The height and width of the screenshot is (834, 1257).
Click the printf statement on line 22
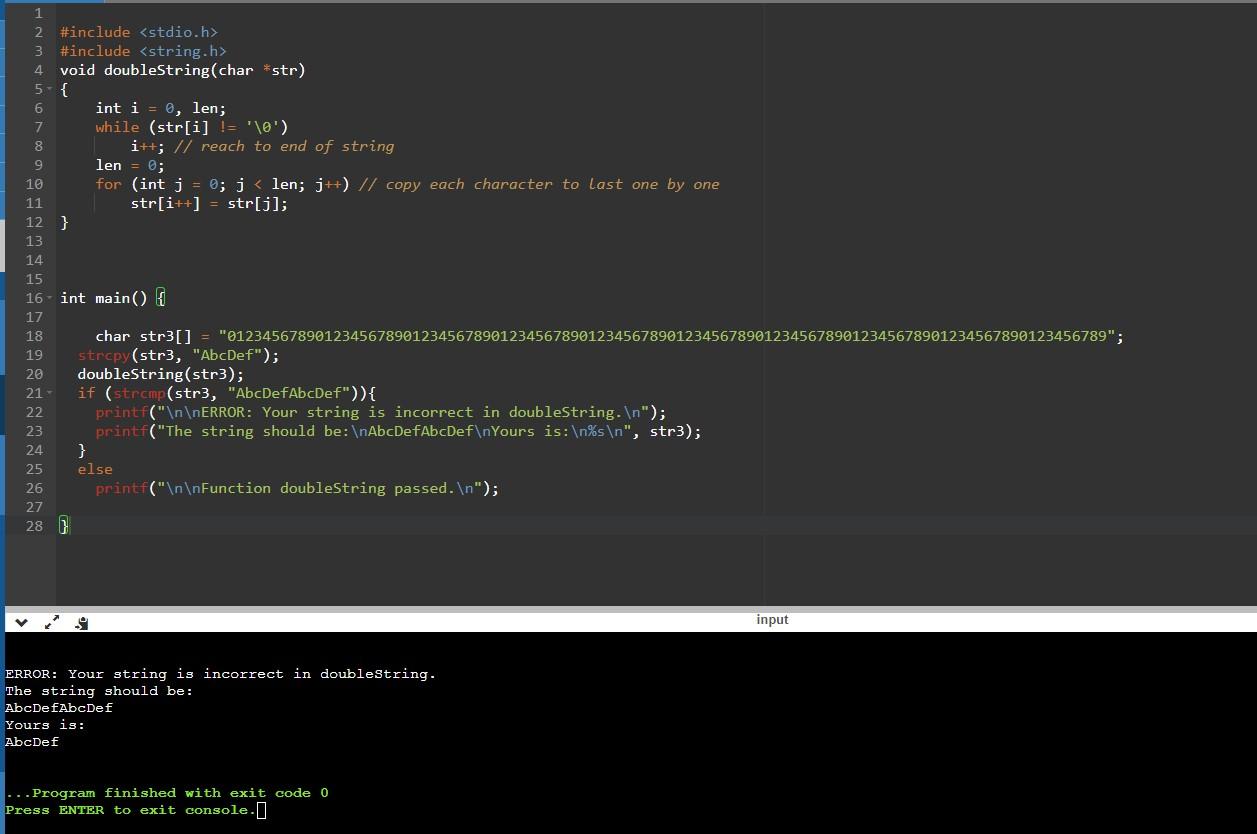pos(380,411)
